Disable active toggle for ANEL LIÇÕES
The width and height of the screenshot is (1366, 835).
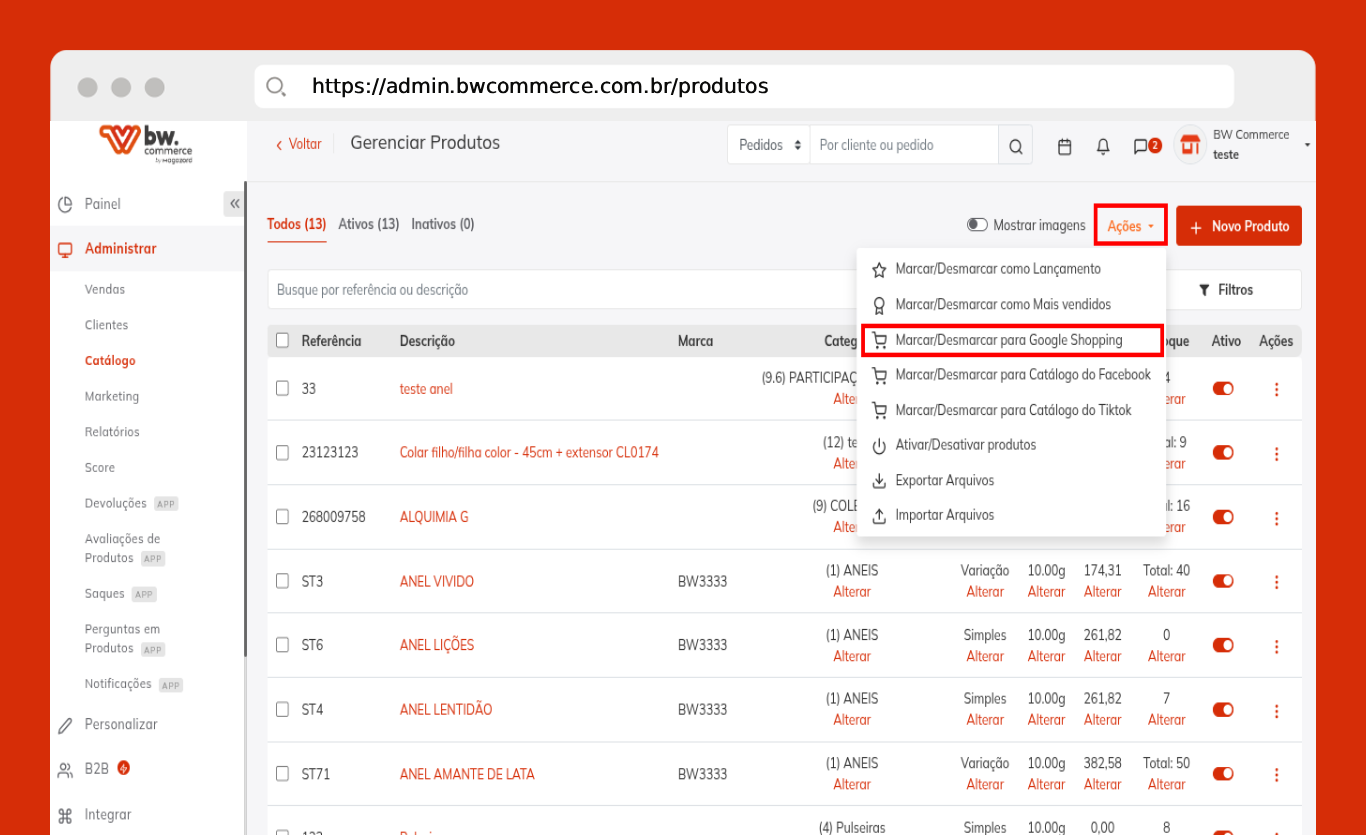coord(1223,645)
